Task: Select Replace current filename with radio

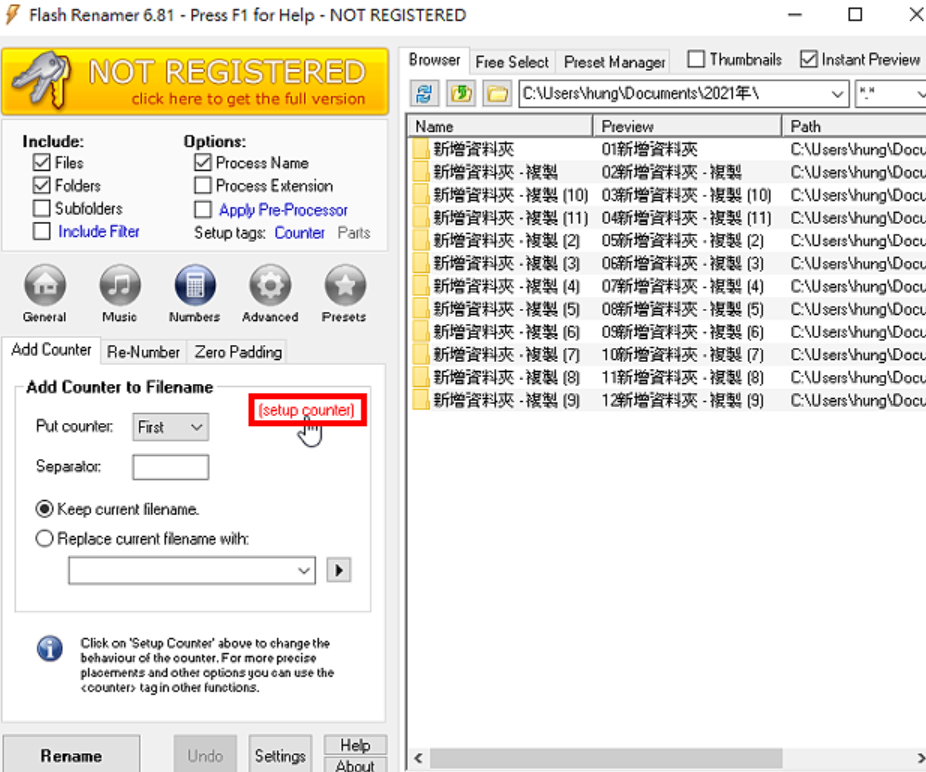Action: pyautogui.click(x=44, y=538)
